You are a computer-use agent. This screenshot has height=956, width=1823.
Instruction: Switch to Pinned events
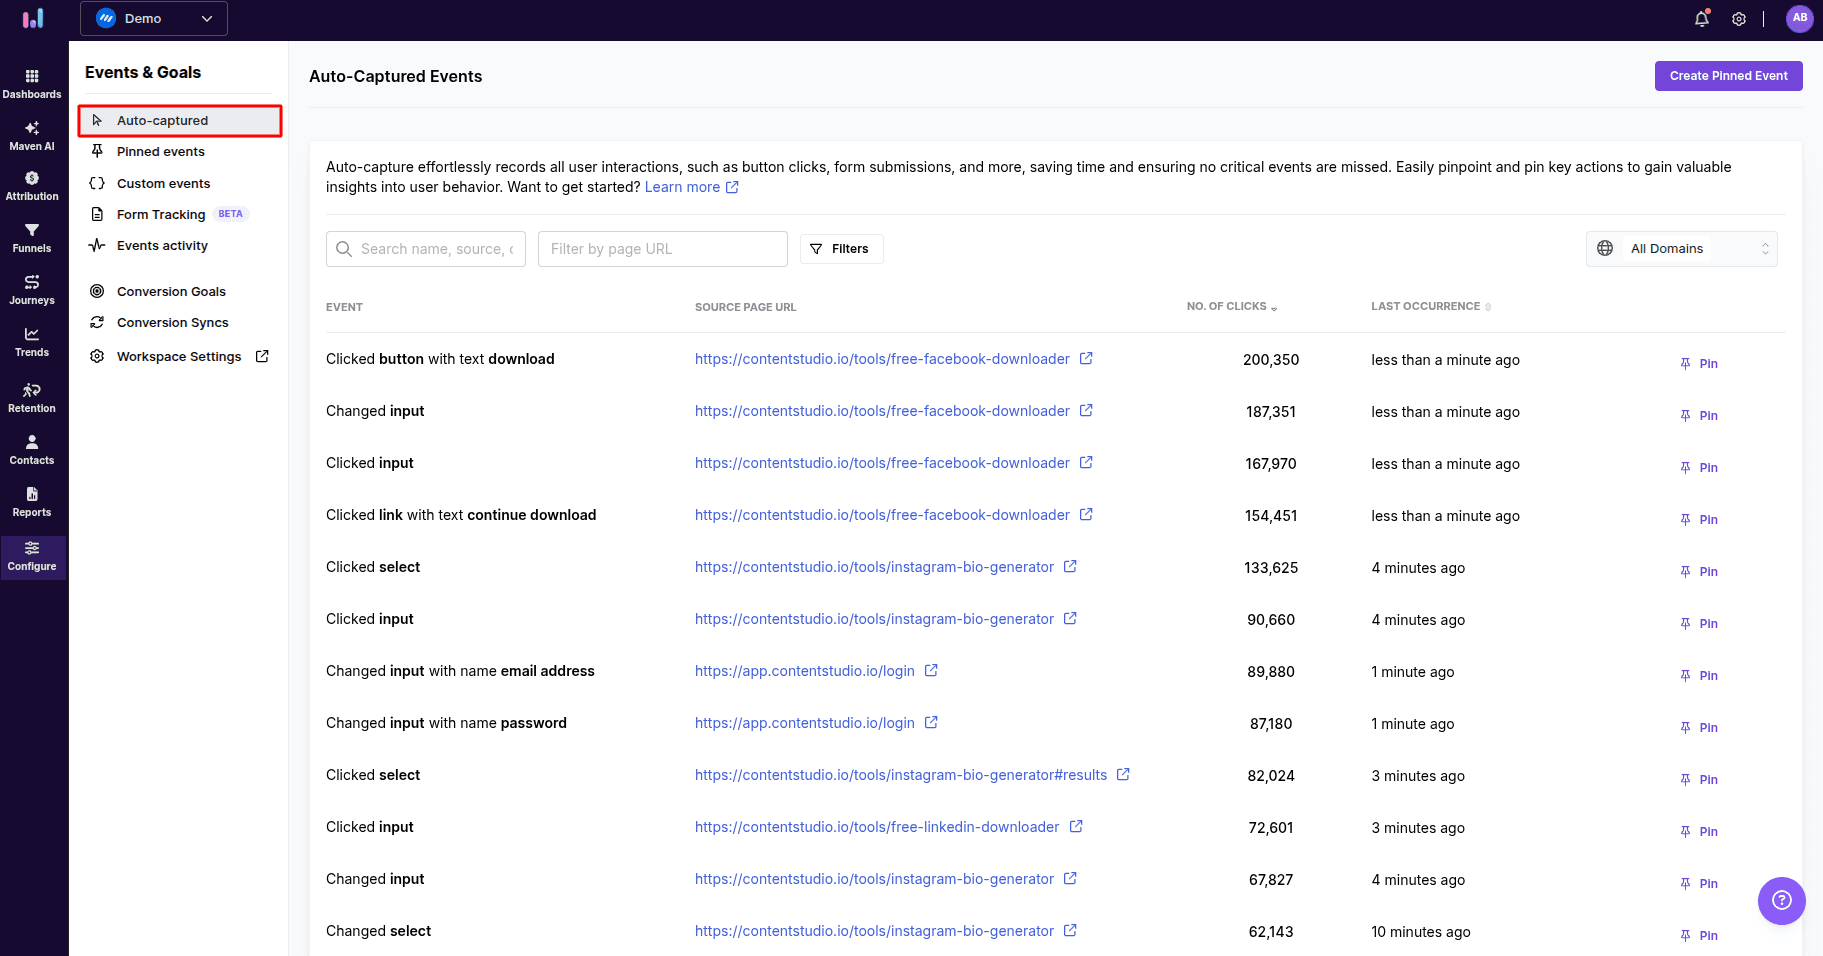[x=158, y=151]
